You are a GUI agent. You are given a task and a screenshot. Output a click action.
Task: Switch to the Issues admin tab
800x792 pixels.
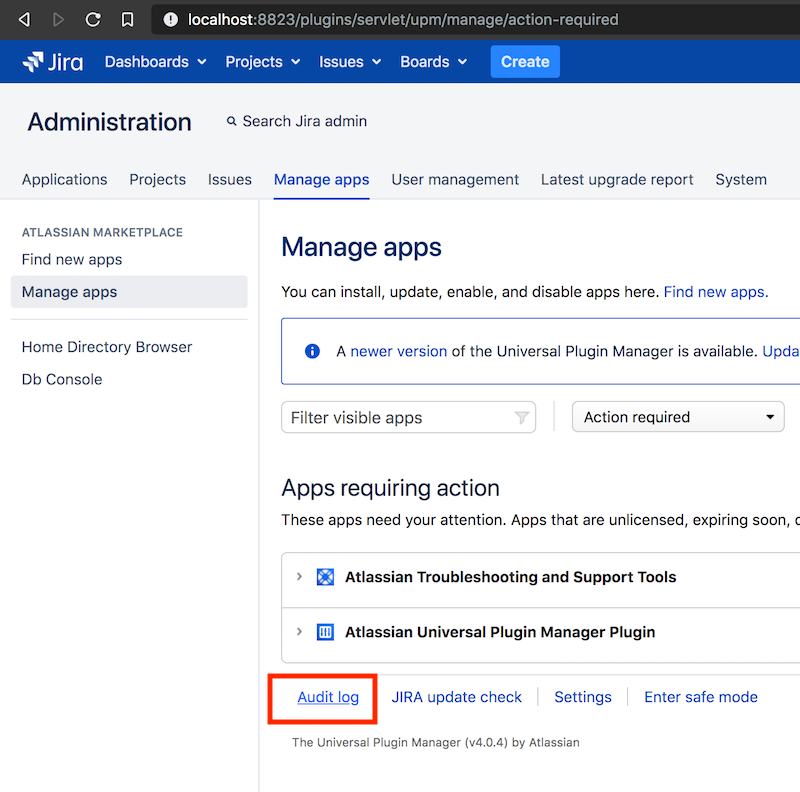[230, 180]
